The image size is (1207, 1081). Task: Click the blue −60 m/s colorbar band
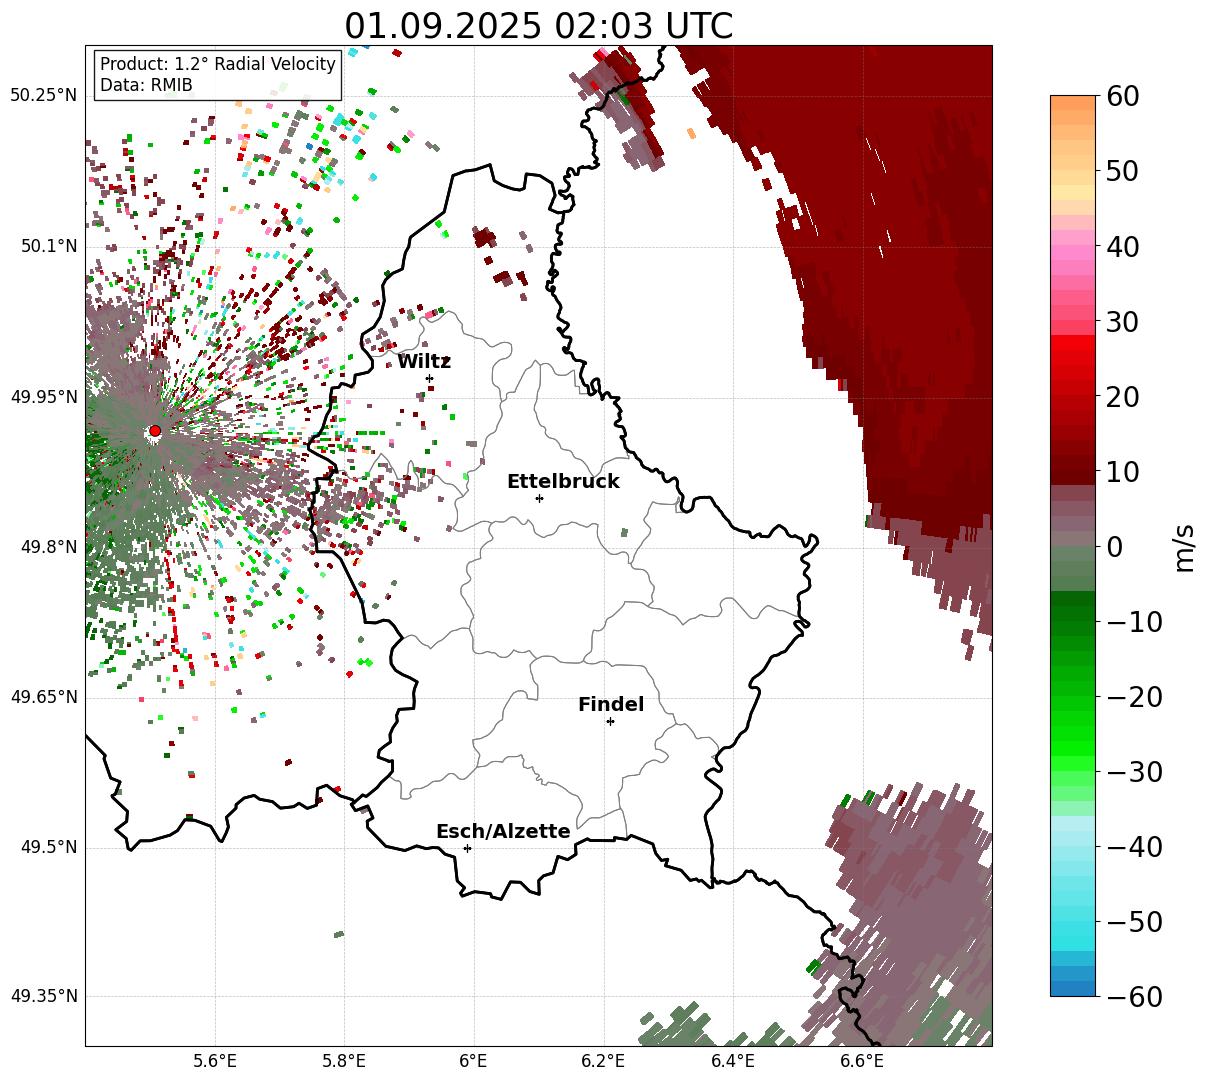[1073, 989]
